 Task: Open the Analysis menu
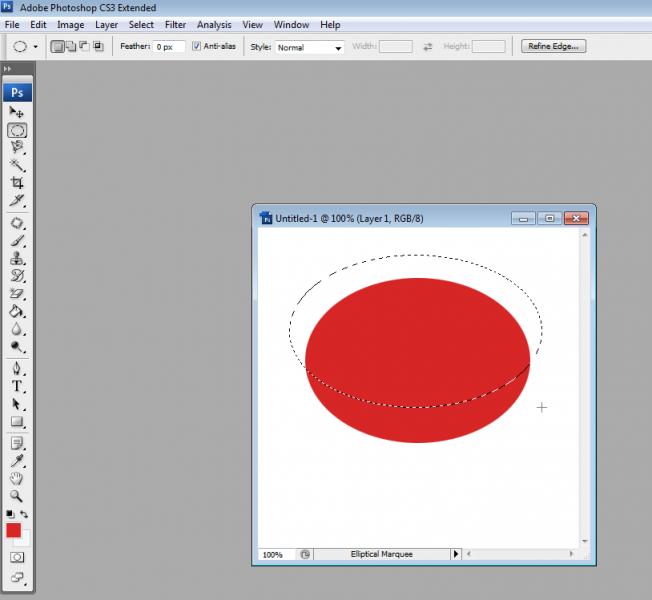214,25
